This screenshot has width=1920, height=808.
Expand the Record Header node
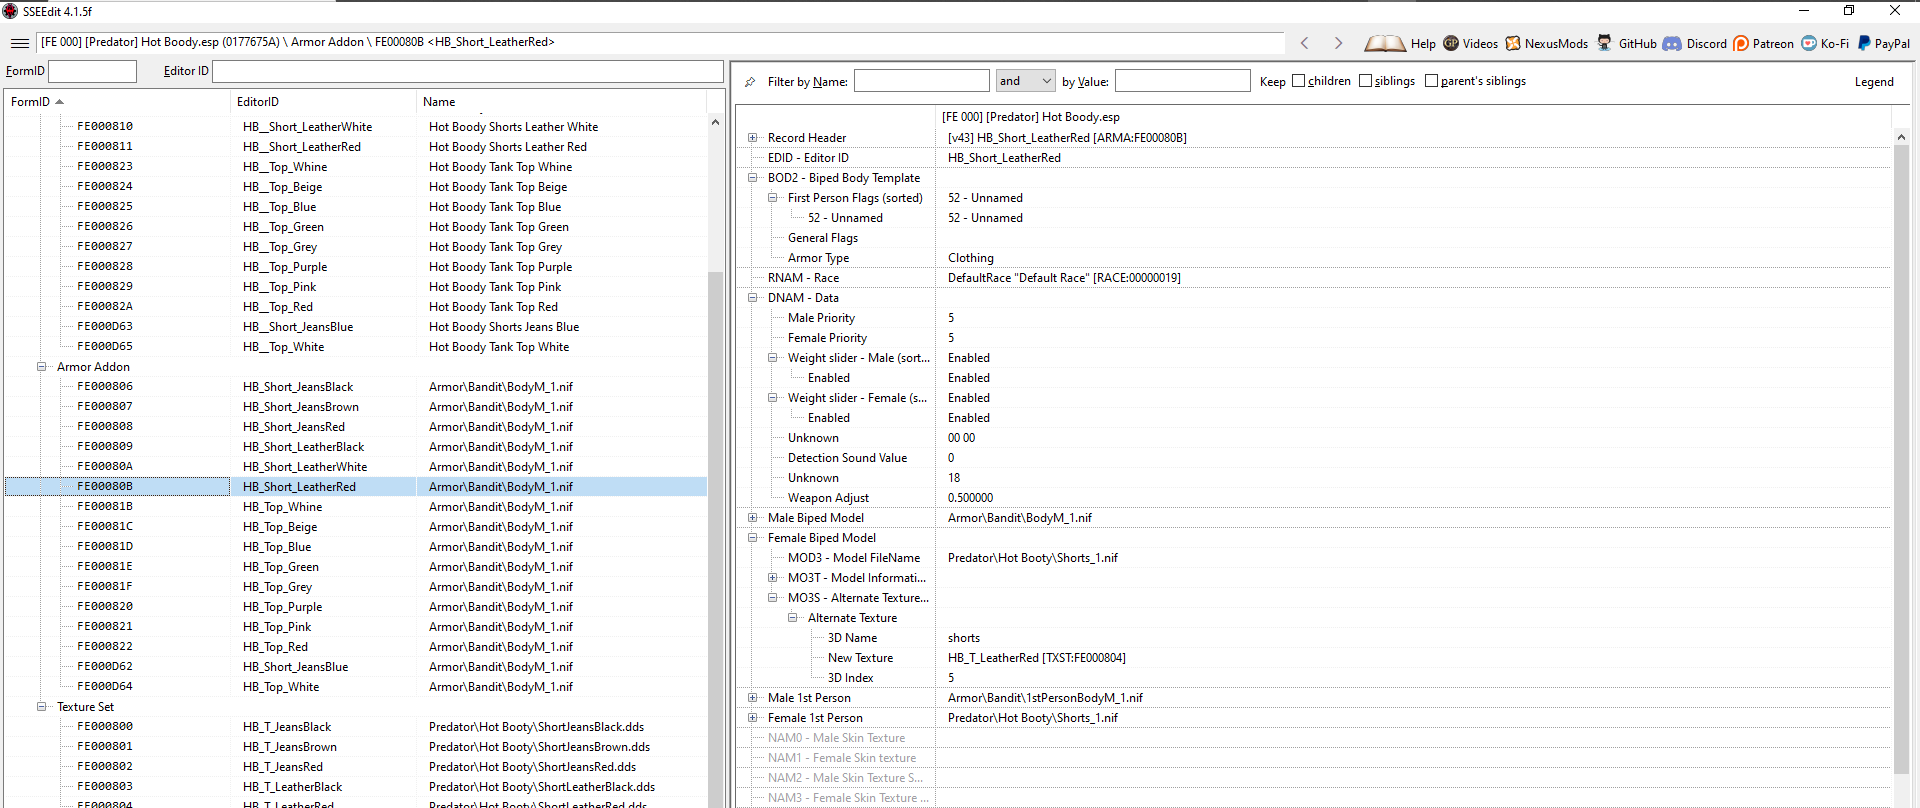(x=753, y=138)
